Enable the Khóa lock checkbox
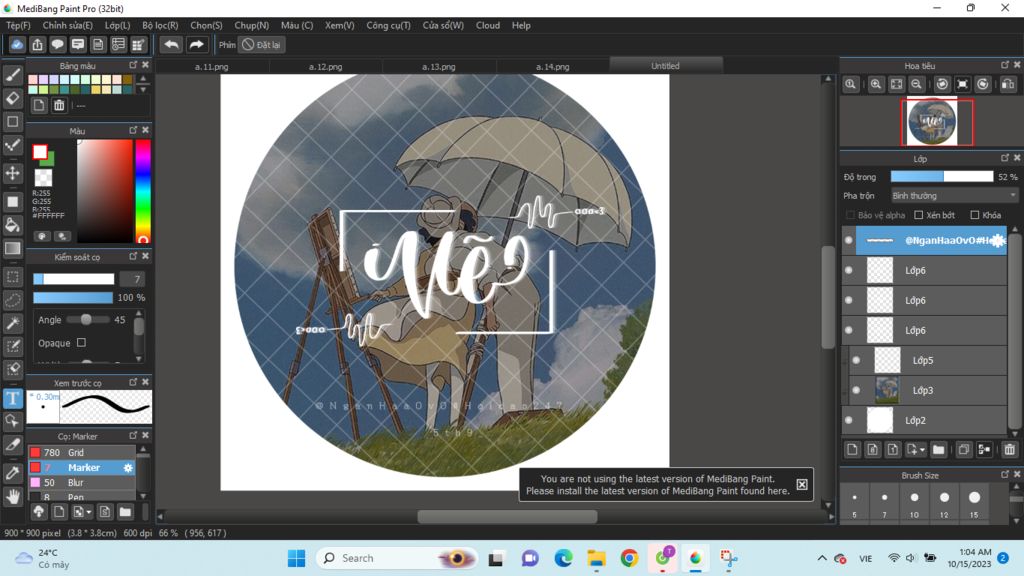The image size is (1024, 576). [974, 215]
